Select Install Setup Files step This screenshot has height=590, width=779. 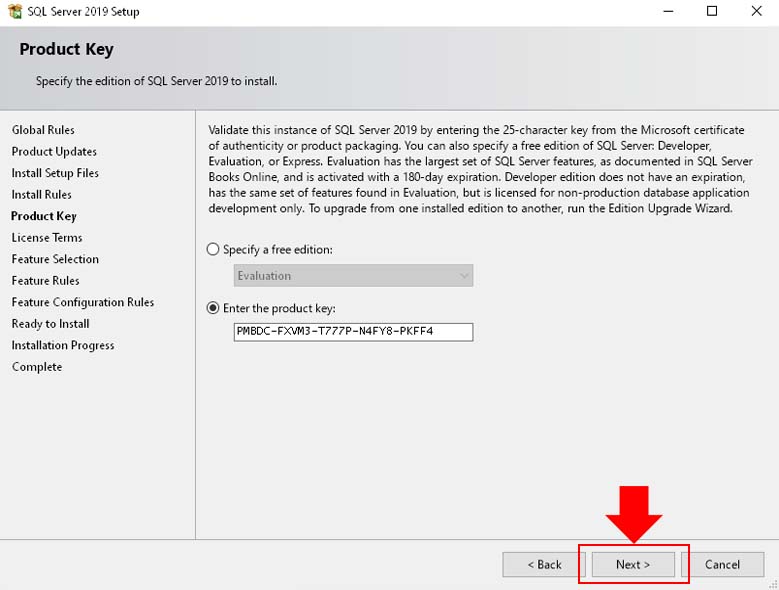[x=55, y=173]
